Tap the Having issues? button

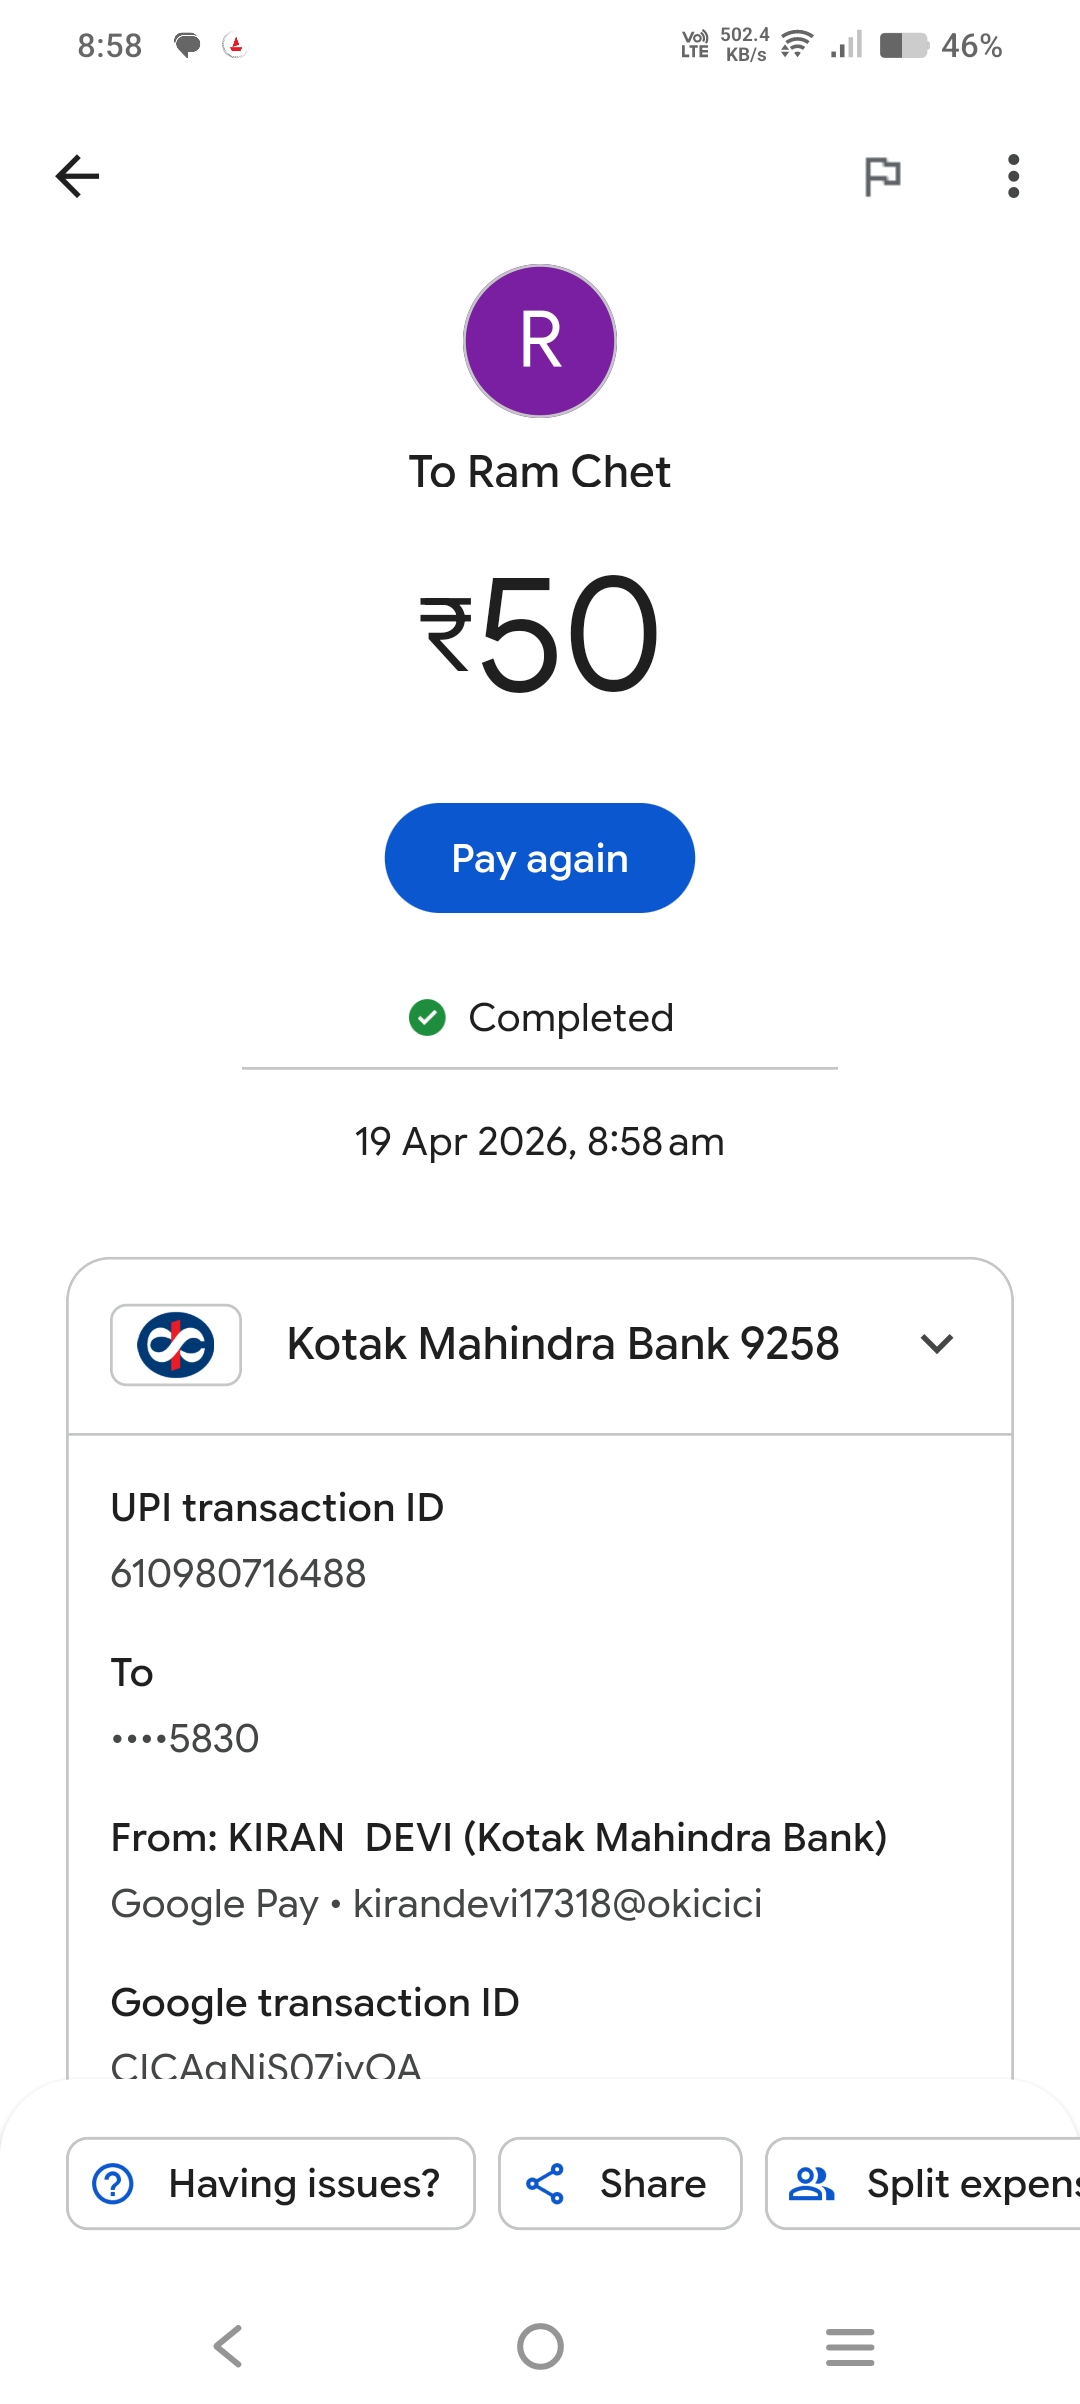click(x=271, y=2184)
